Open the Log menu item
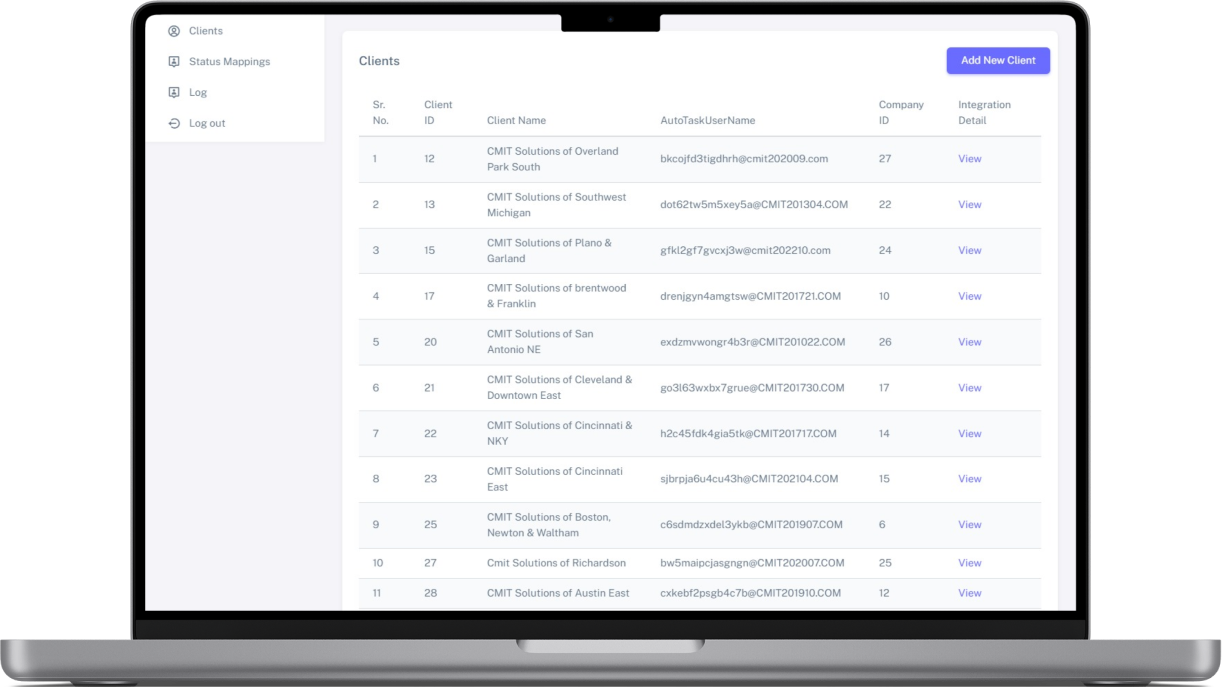The image size is (1222, 687). (198, 92)
